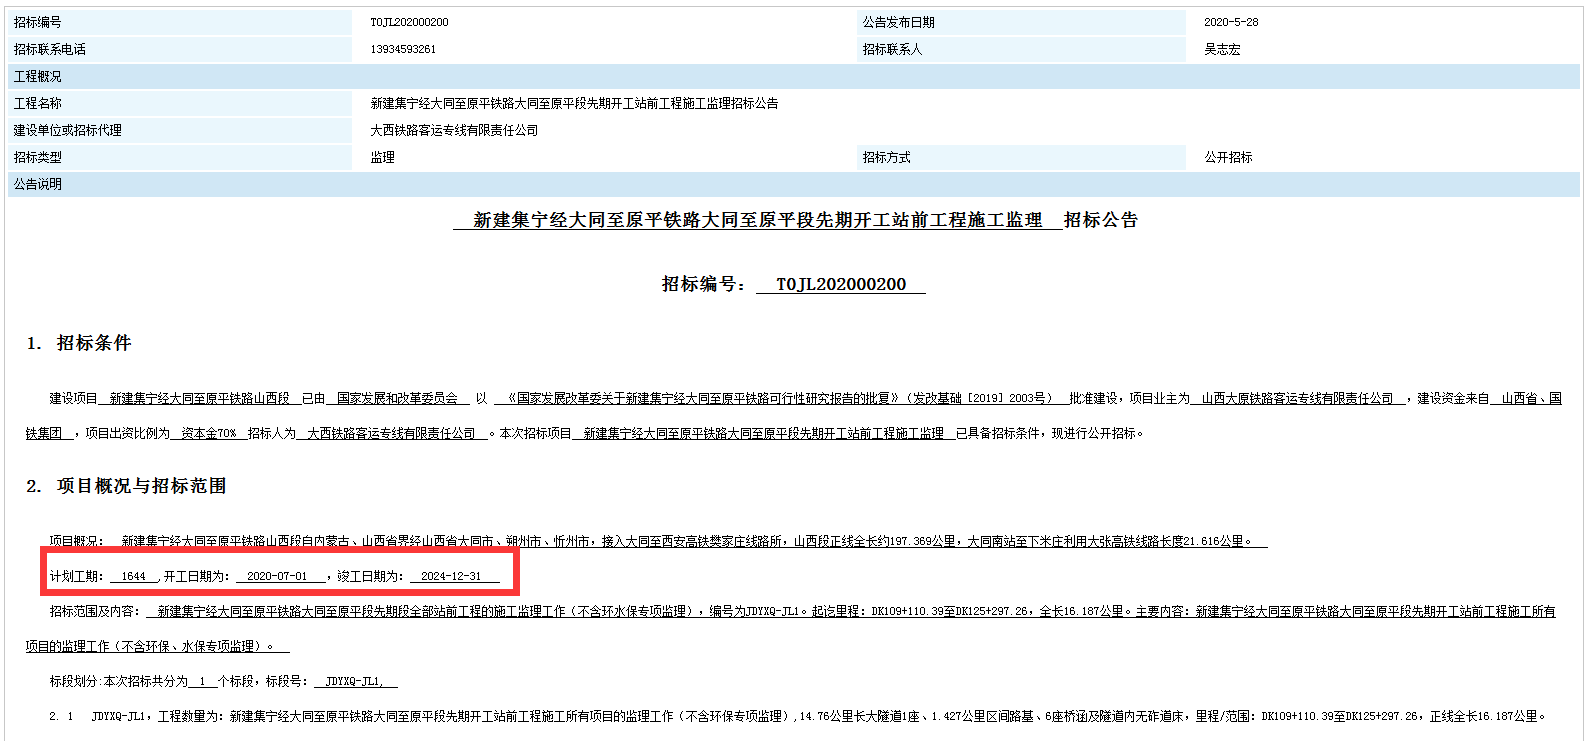The height and width of the screenshot is (741, 1588).
Task: Click the heading 2. 项目概况与招标范围
Action: [x=126, y=486]
